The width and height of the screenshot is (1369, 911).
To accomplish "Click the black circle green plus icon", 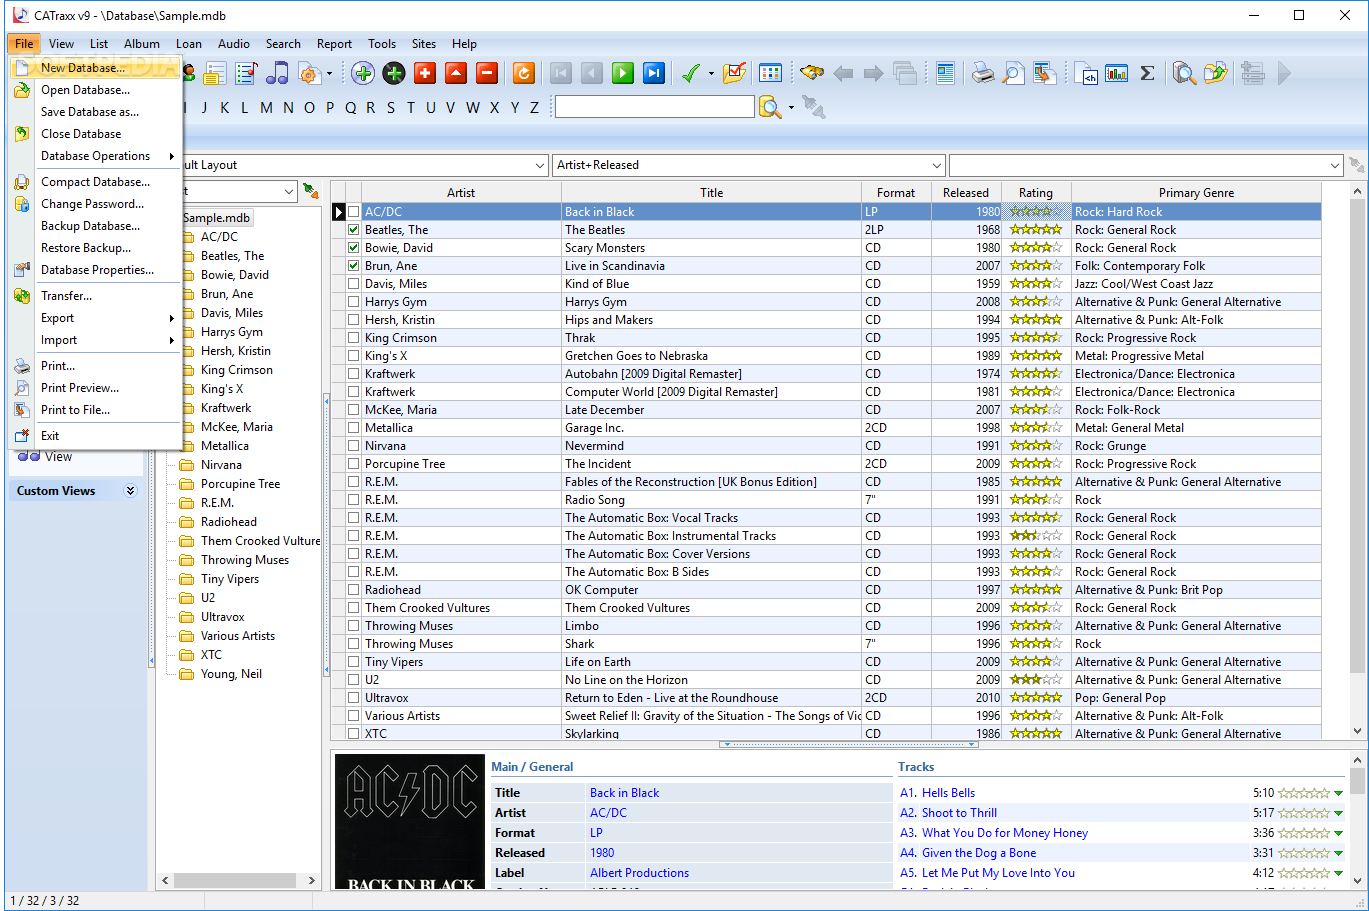I will (x=394, y=73).
